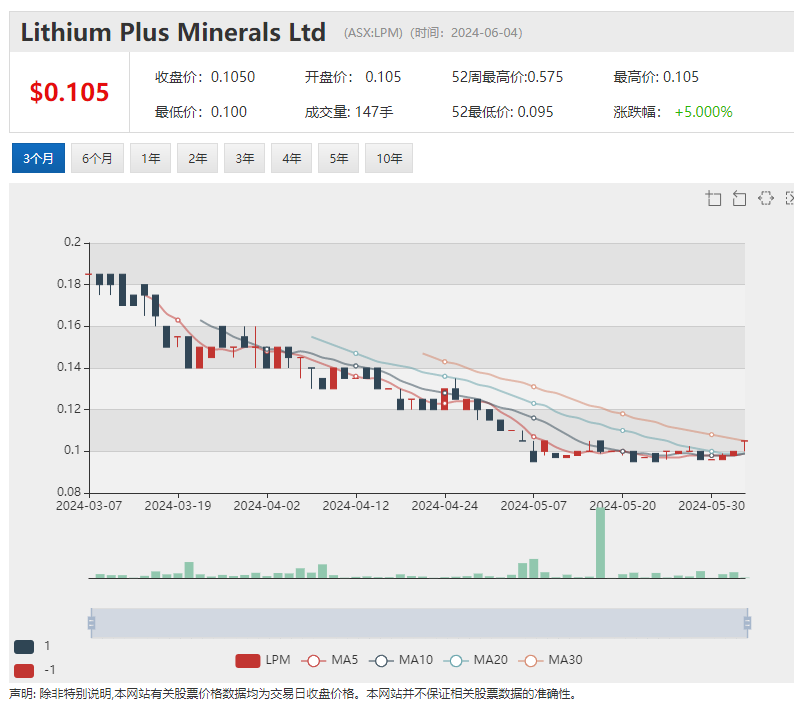Image resolution: width=808 pixels, height=728 pixels.
Task: Click the 收盘价 0.1050 value
Action: click(233, 77)
